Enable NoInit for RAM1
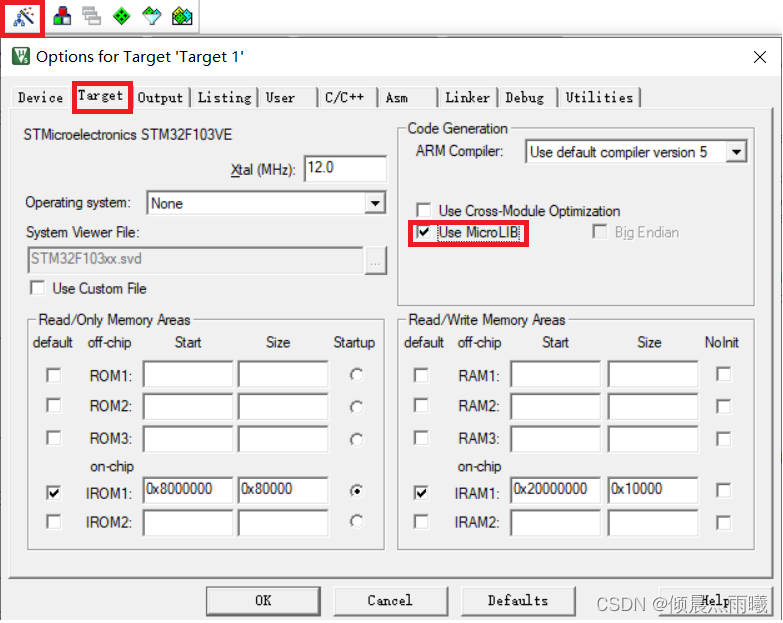Viewport: 783px width, 623px height. [x=723, y=374]
